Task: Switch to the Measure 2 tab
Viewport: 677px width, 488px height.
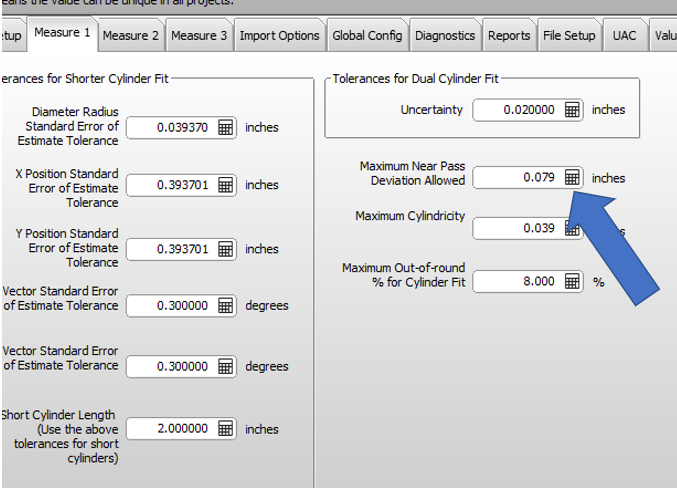Action: 131,36
